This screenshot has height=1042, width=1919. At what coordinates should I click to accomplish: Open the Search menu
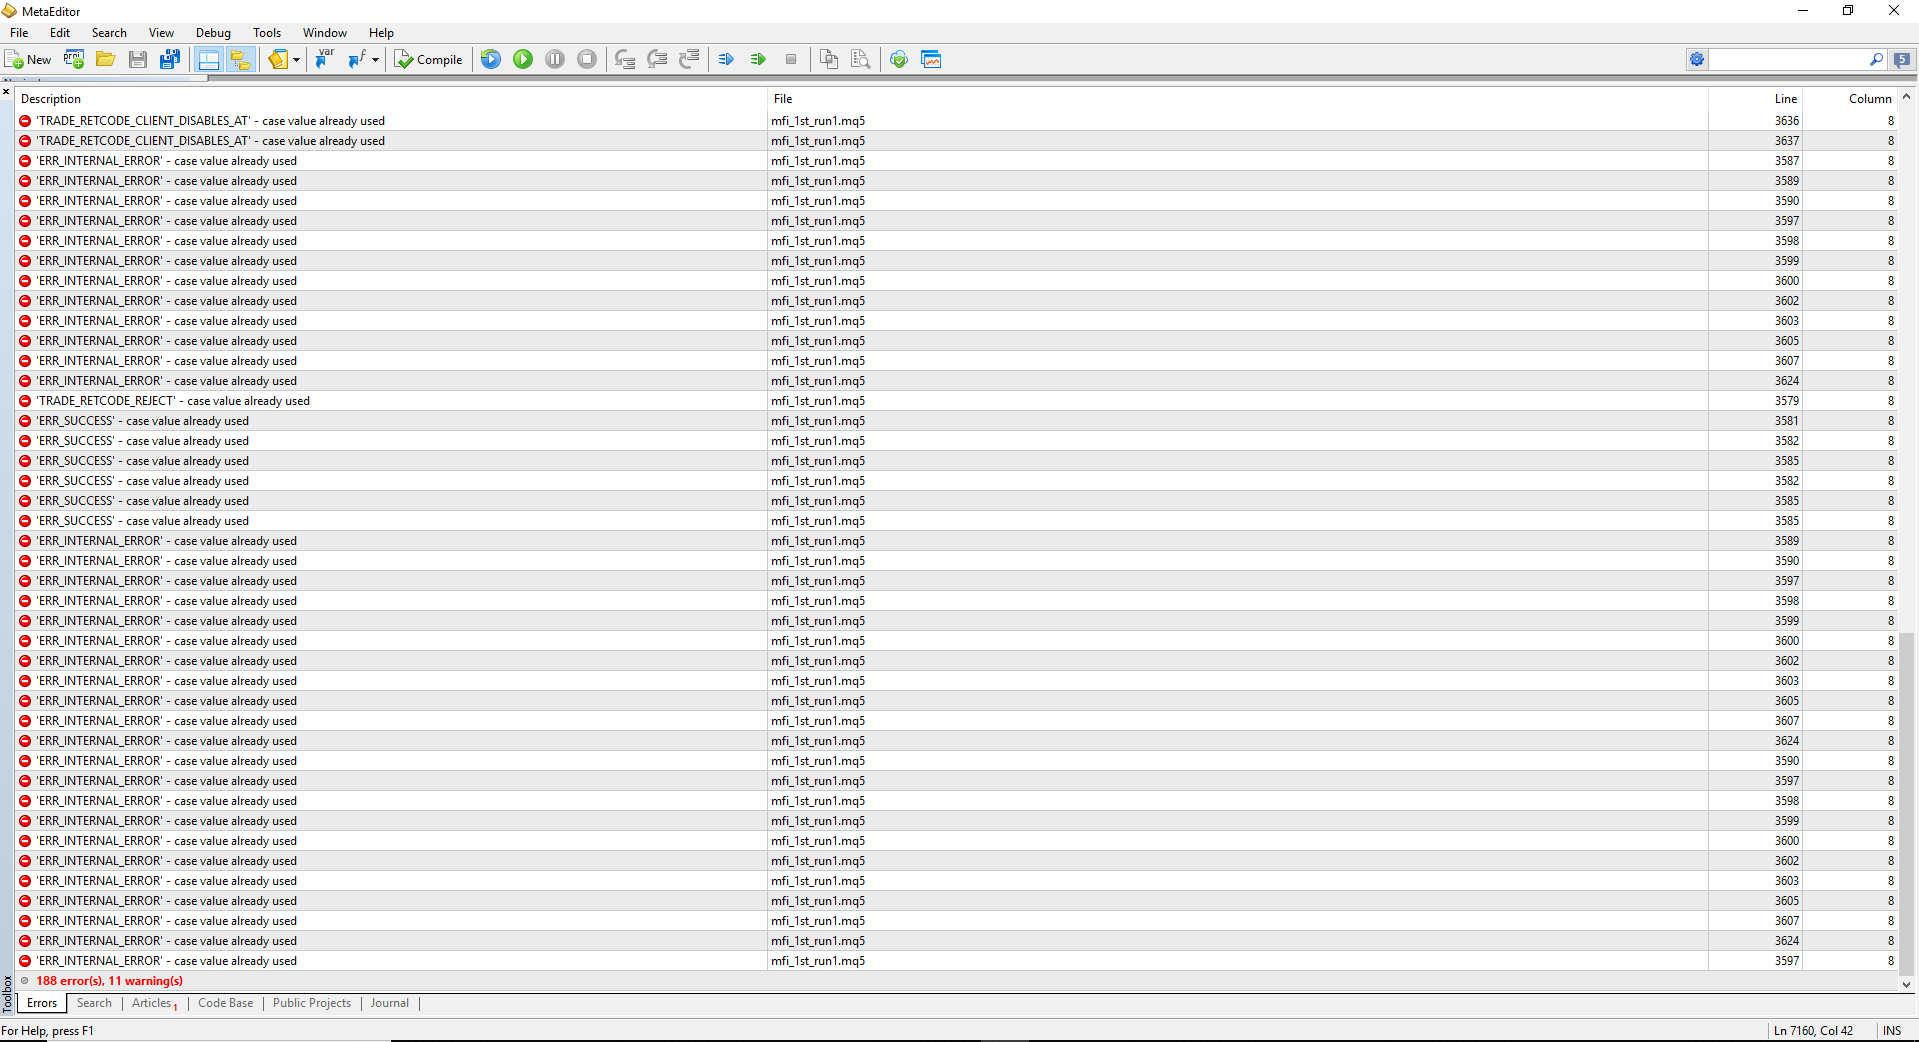109,33
